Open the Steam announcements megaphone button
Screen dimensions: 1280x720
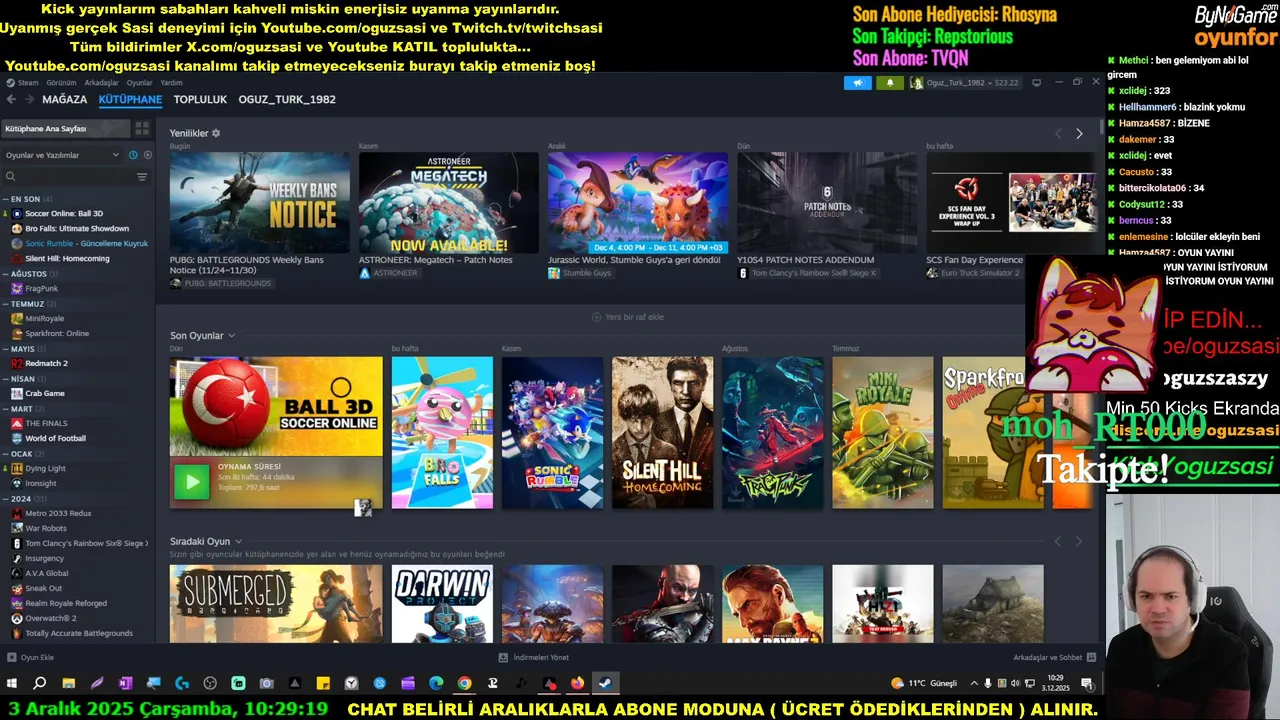tap(857, 83)
